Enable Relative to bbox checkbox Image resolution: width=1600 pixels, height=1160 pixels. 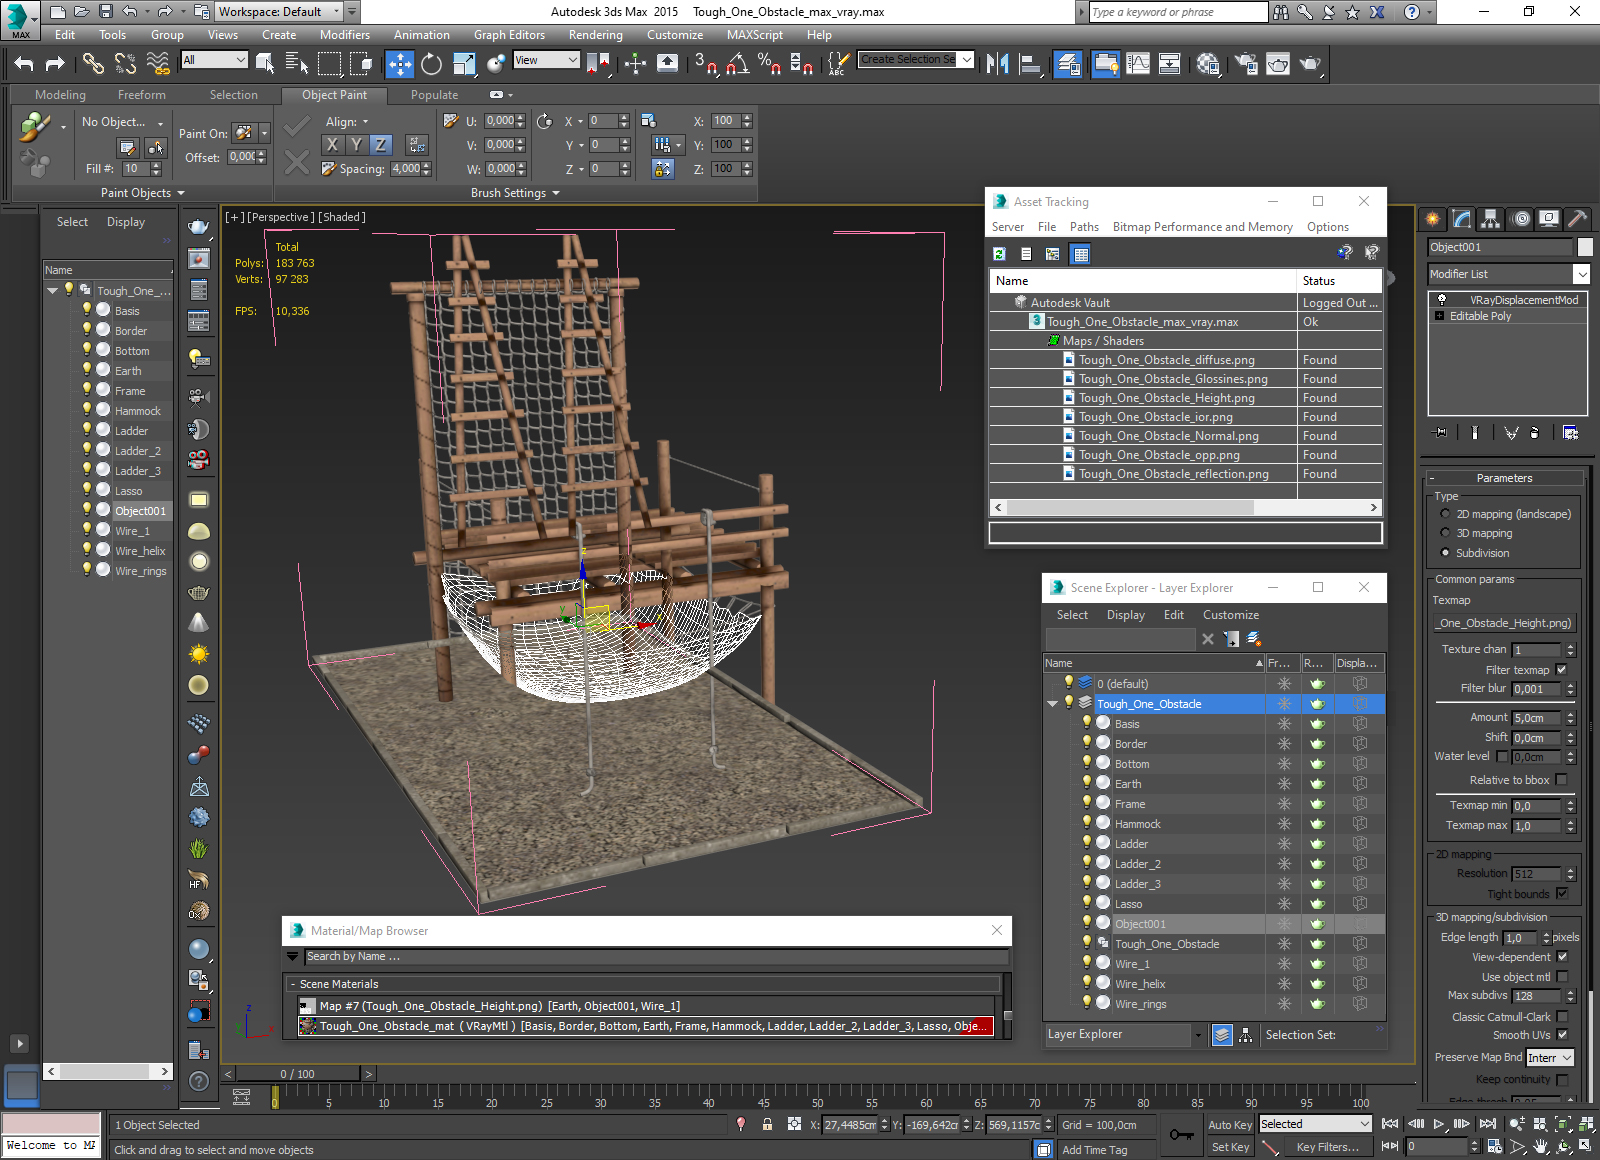1562,780
